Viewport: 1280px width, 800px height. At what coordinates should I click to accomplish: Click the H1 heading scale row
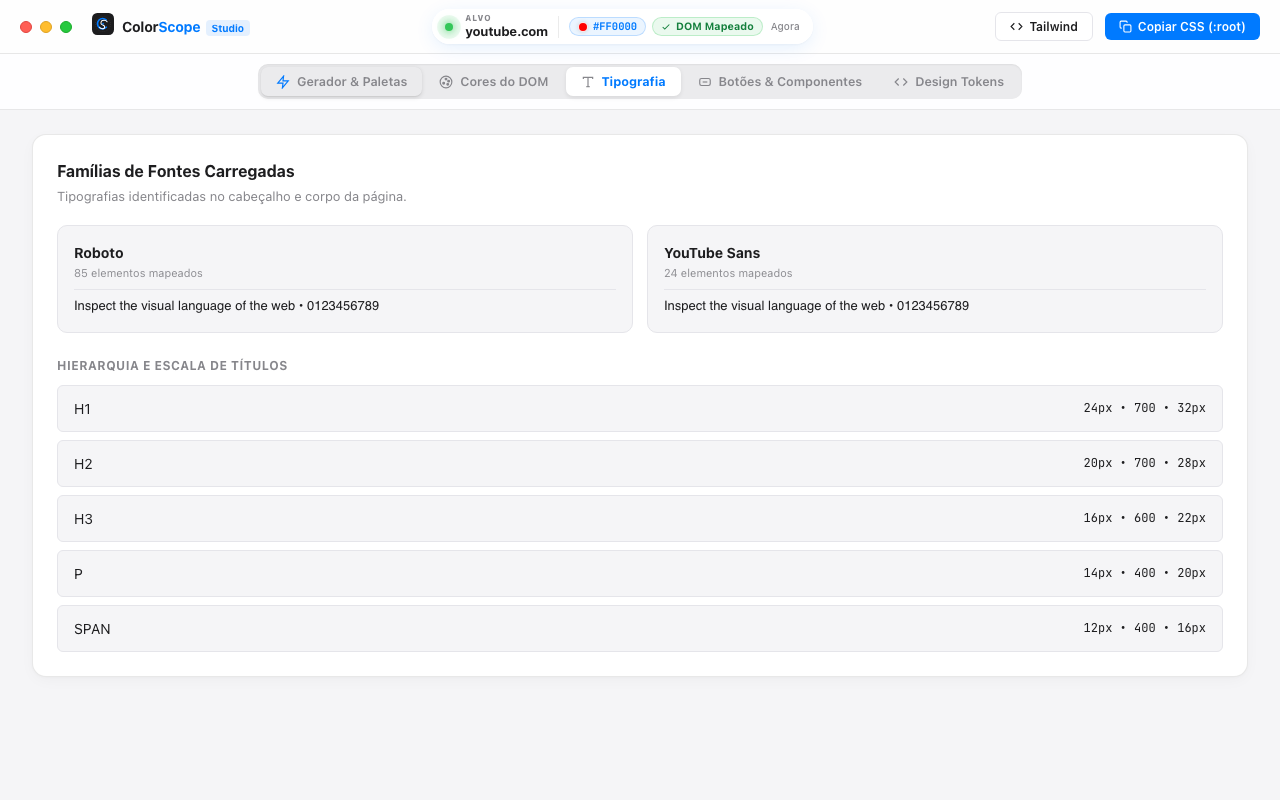(x=640, y=408)
